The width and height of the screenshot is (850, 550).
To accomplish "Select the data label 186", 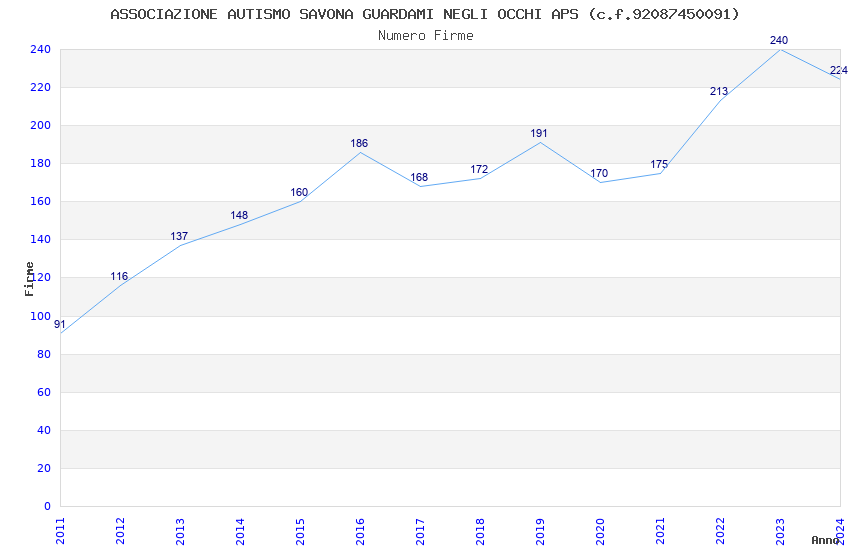I will pos(359,143).
